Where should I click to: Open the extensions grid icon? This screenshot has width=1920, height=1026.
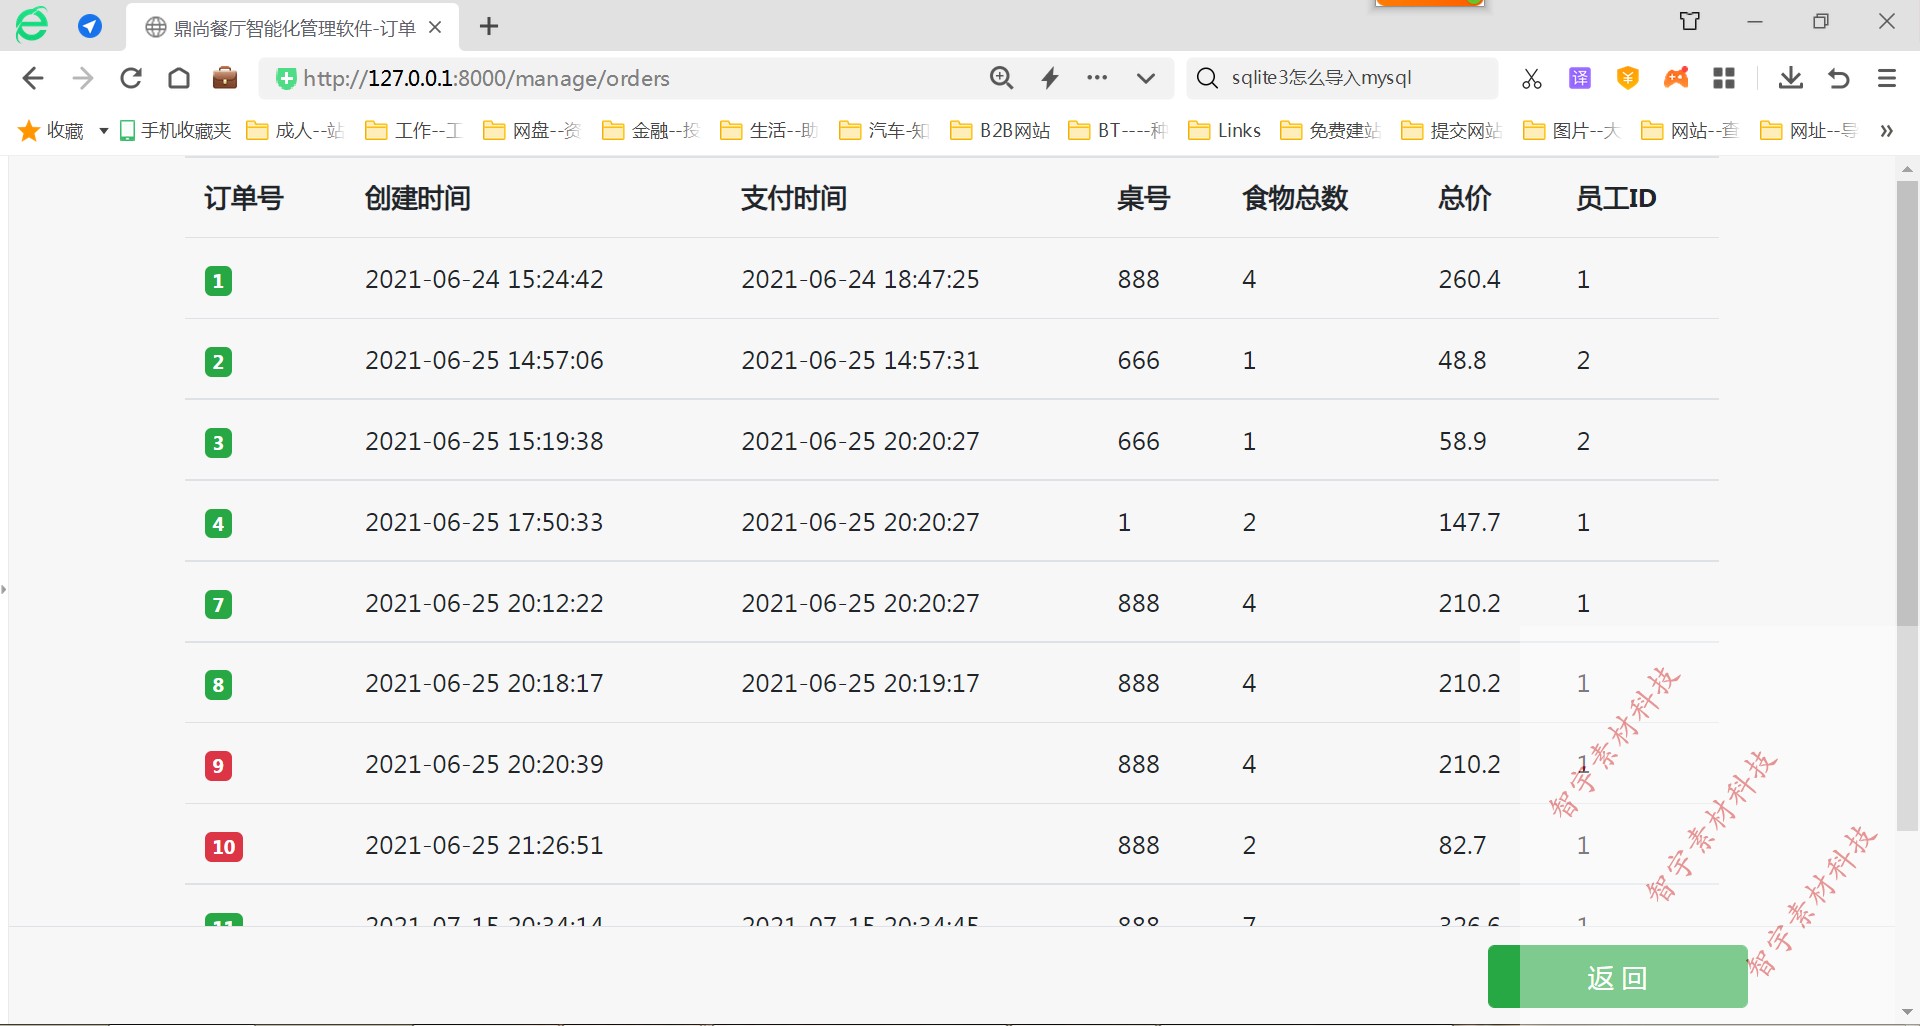coord(1724,78)
